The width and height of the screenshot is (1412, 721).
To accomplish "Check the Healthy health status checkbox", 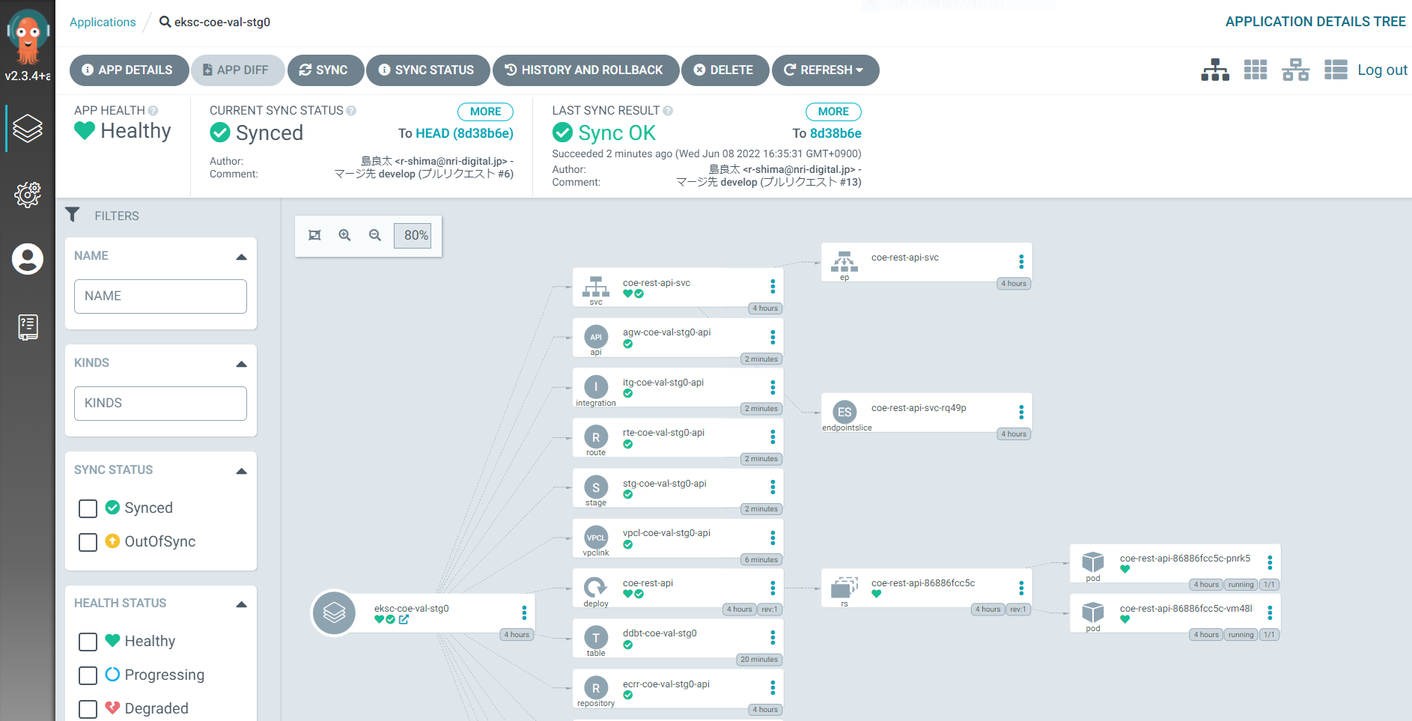I will tap(88, 642).
